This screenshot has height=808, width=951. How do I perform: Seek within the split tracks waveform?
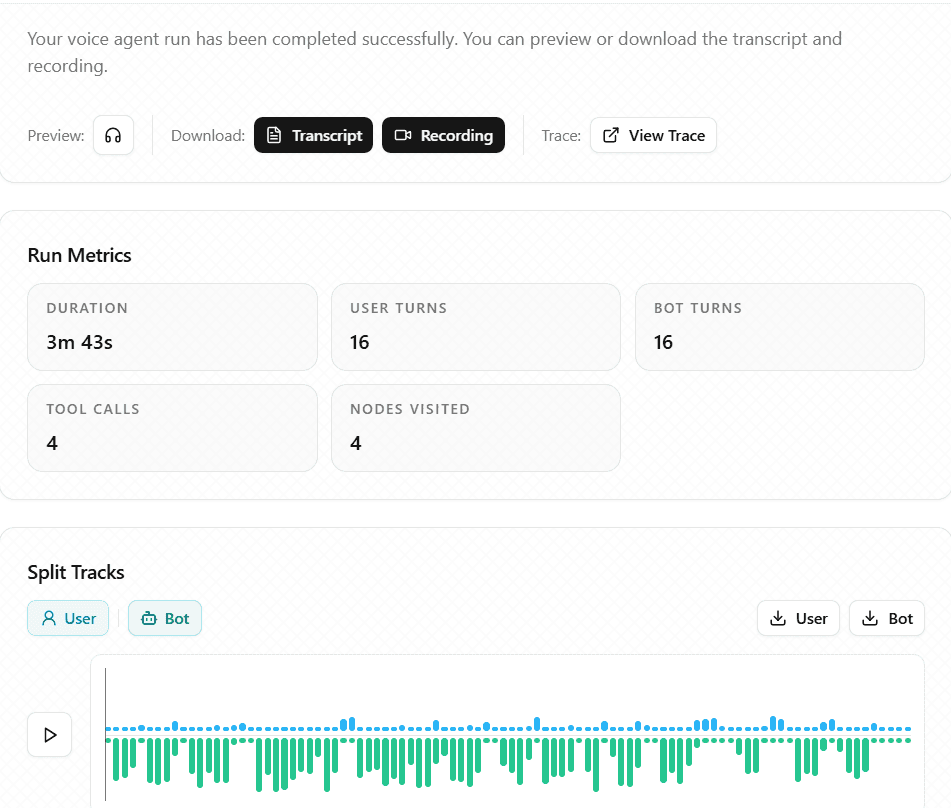[508, 734]
